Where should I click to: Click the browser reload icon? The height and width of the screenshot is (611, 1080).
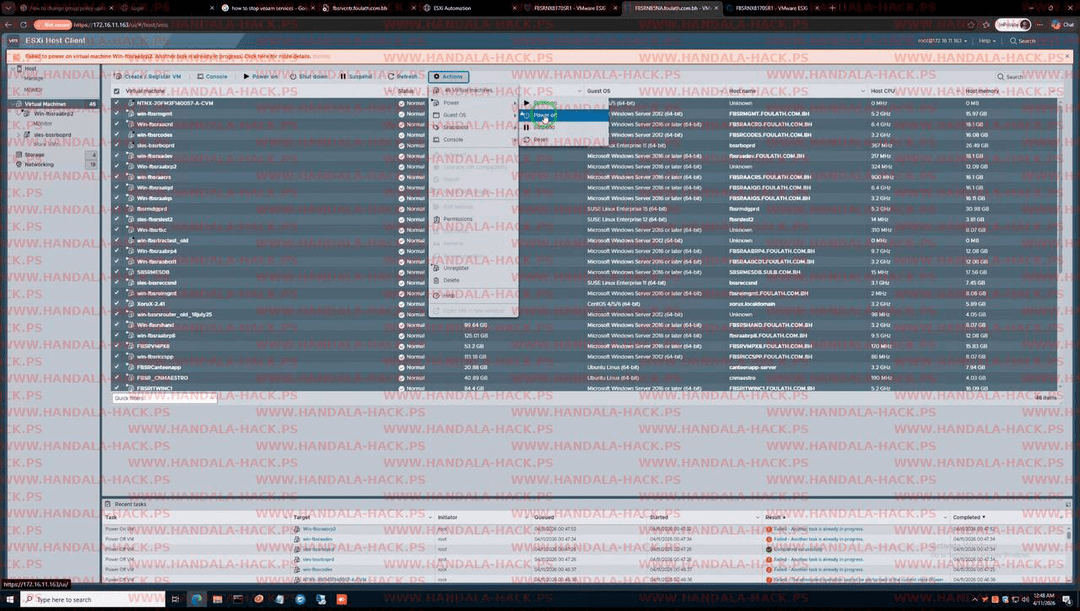coord(24,25)
